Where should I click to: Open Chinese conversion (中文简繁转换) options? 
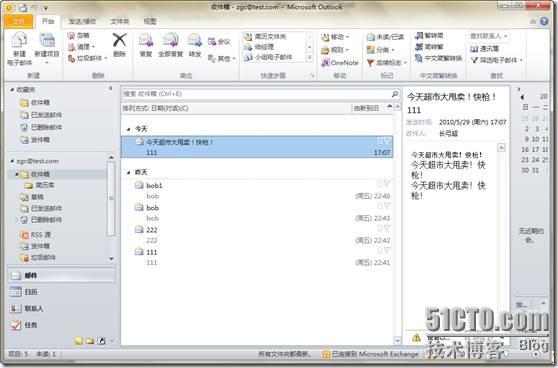point(438,58)
